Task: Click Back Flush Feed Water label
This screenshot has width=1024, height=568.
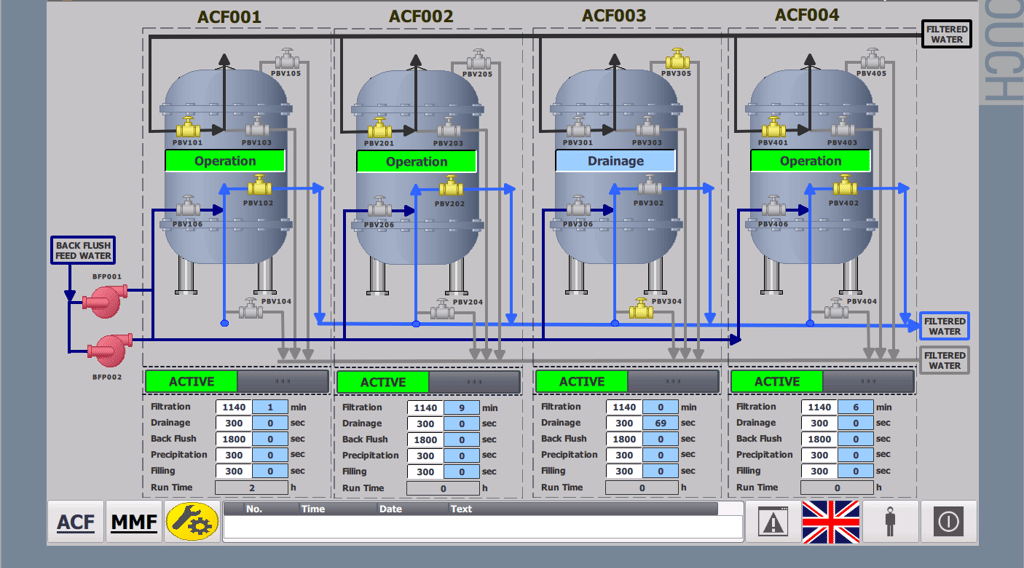Action: (83, 251)
